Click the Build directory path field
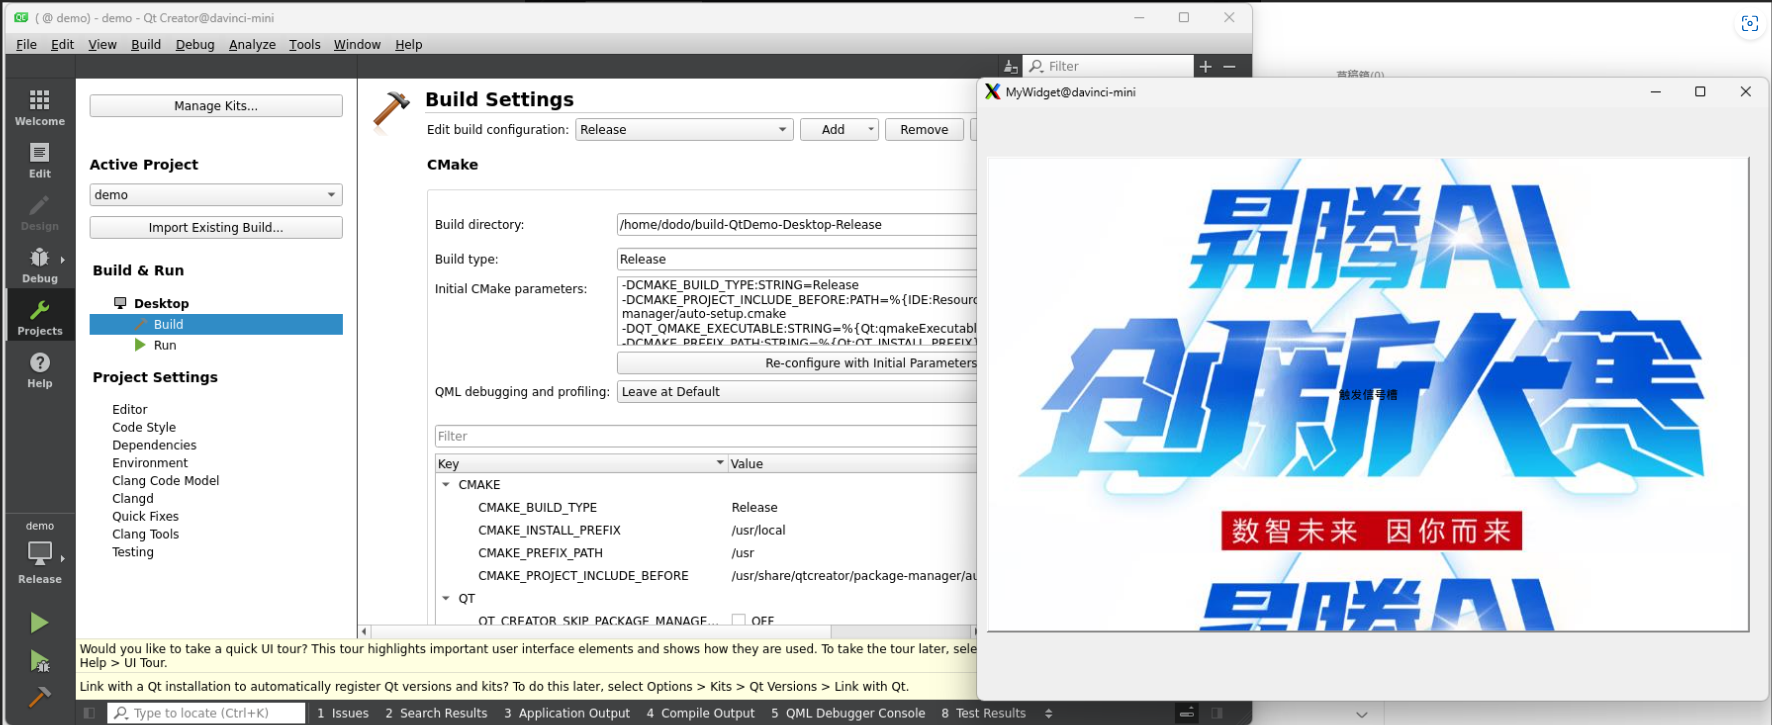The height and width of the screenshot is (725, 1772). tap(797, 225)
